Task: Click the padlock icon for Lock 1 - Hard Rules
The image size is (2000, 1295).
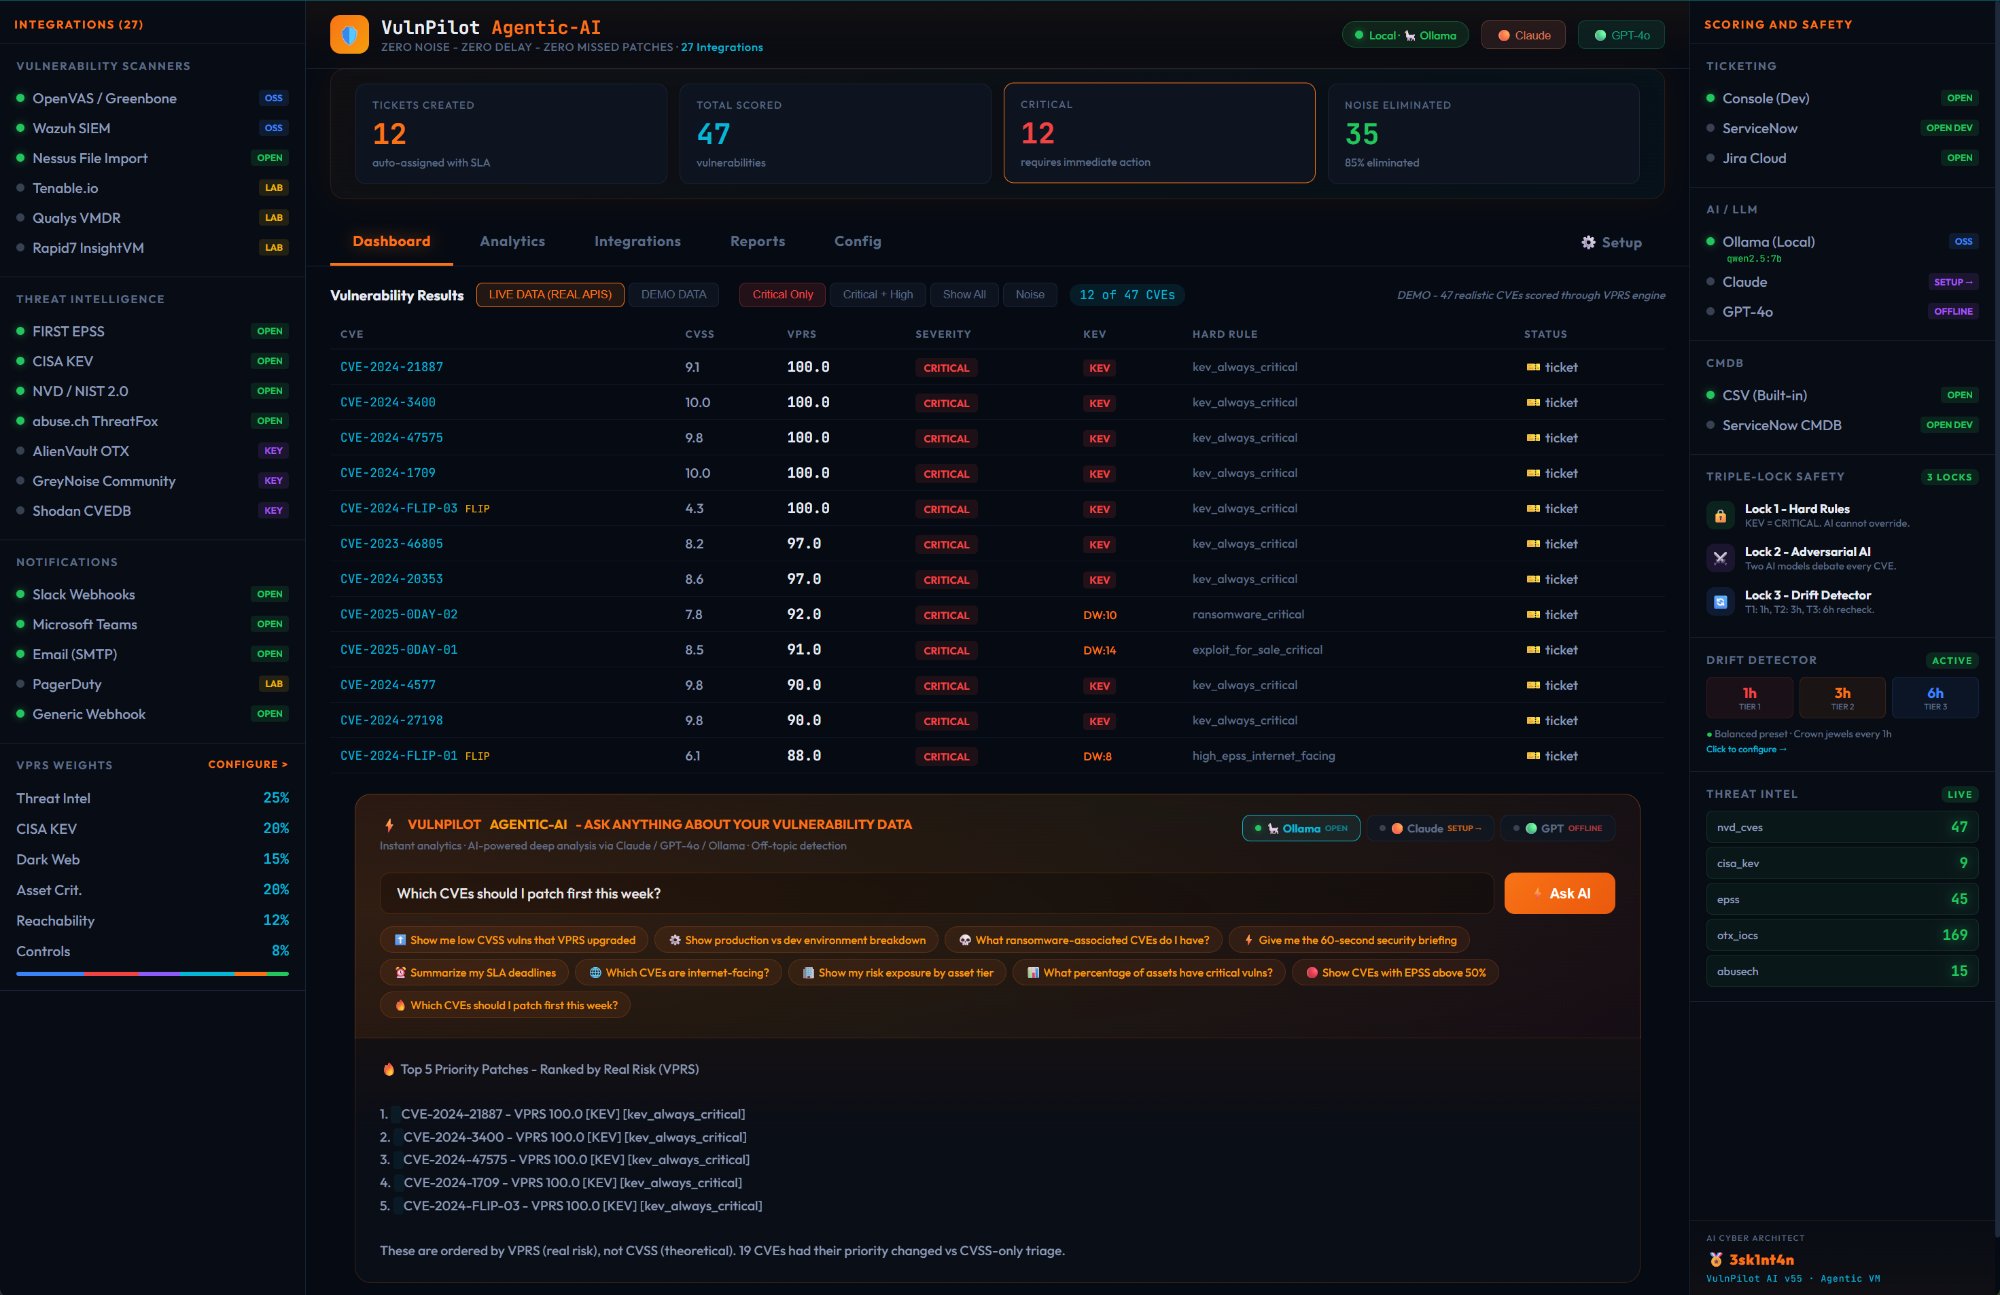Action: click(1720, 516)
